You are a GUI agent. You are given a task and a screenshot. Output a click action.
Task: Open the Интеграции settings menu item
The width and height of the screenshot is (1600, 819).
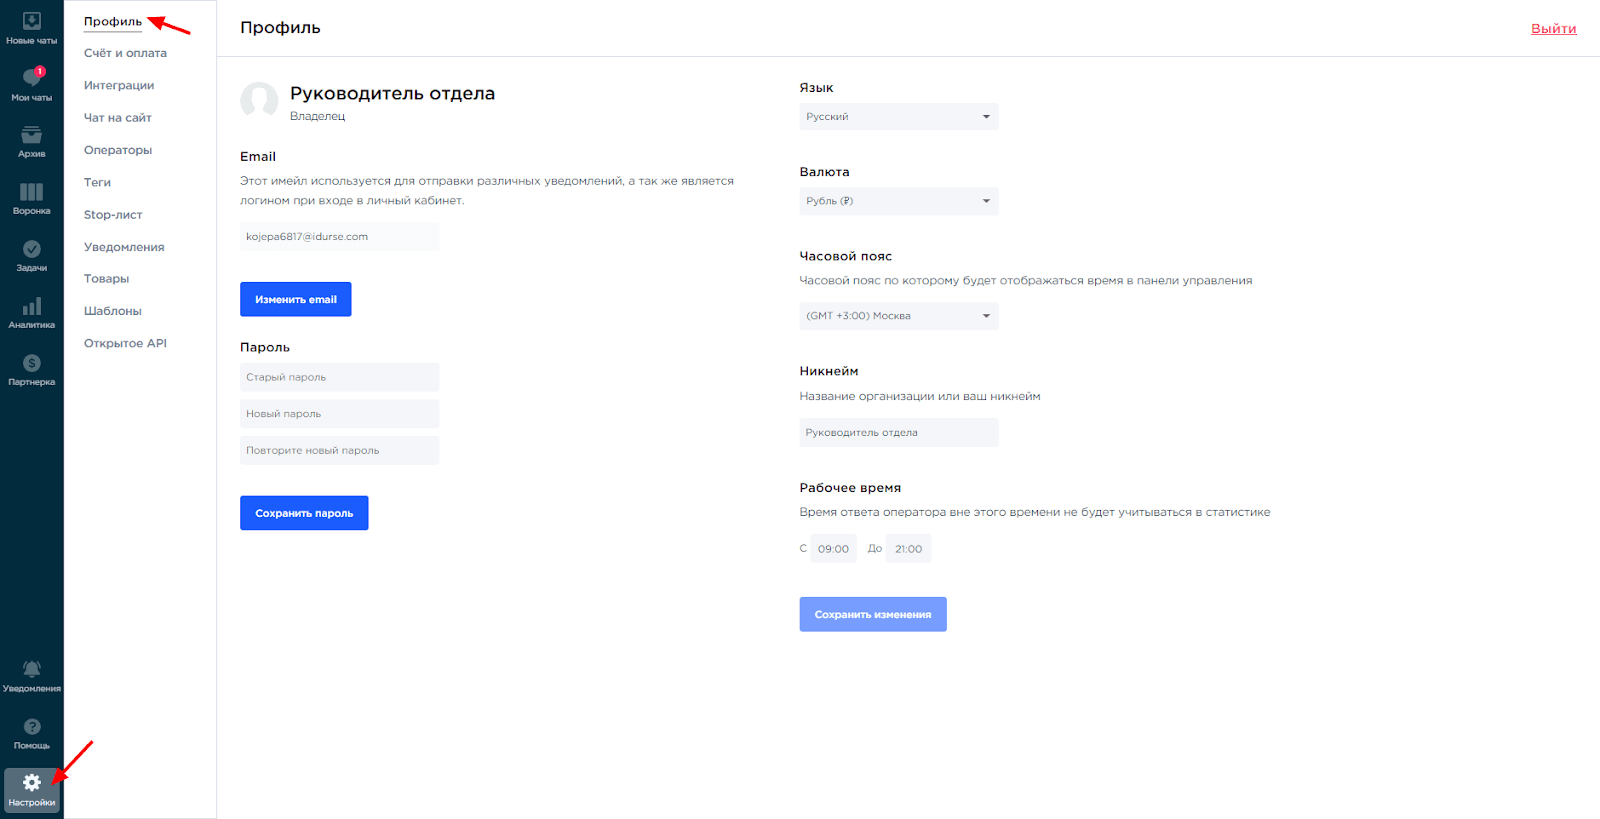(x=119, y=86)
